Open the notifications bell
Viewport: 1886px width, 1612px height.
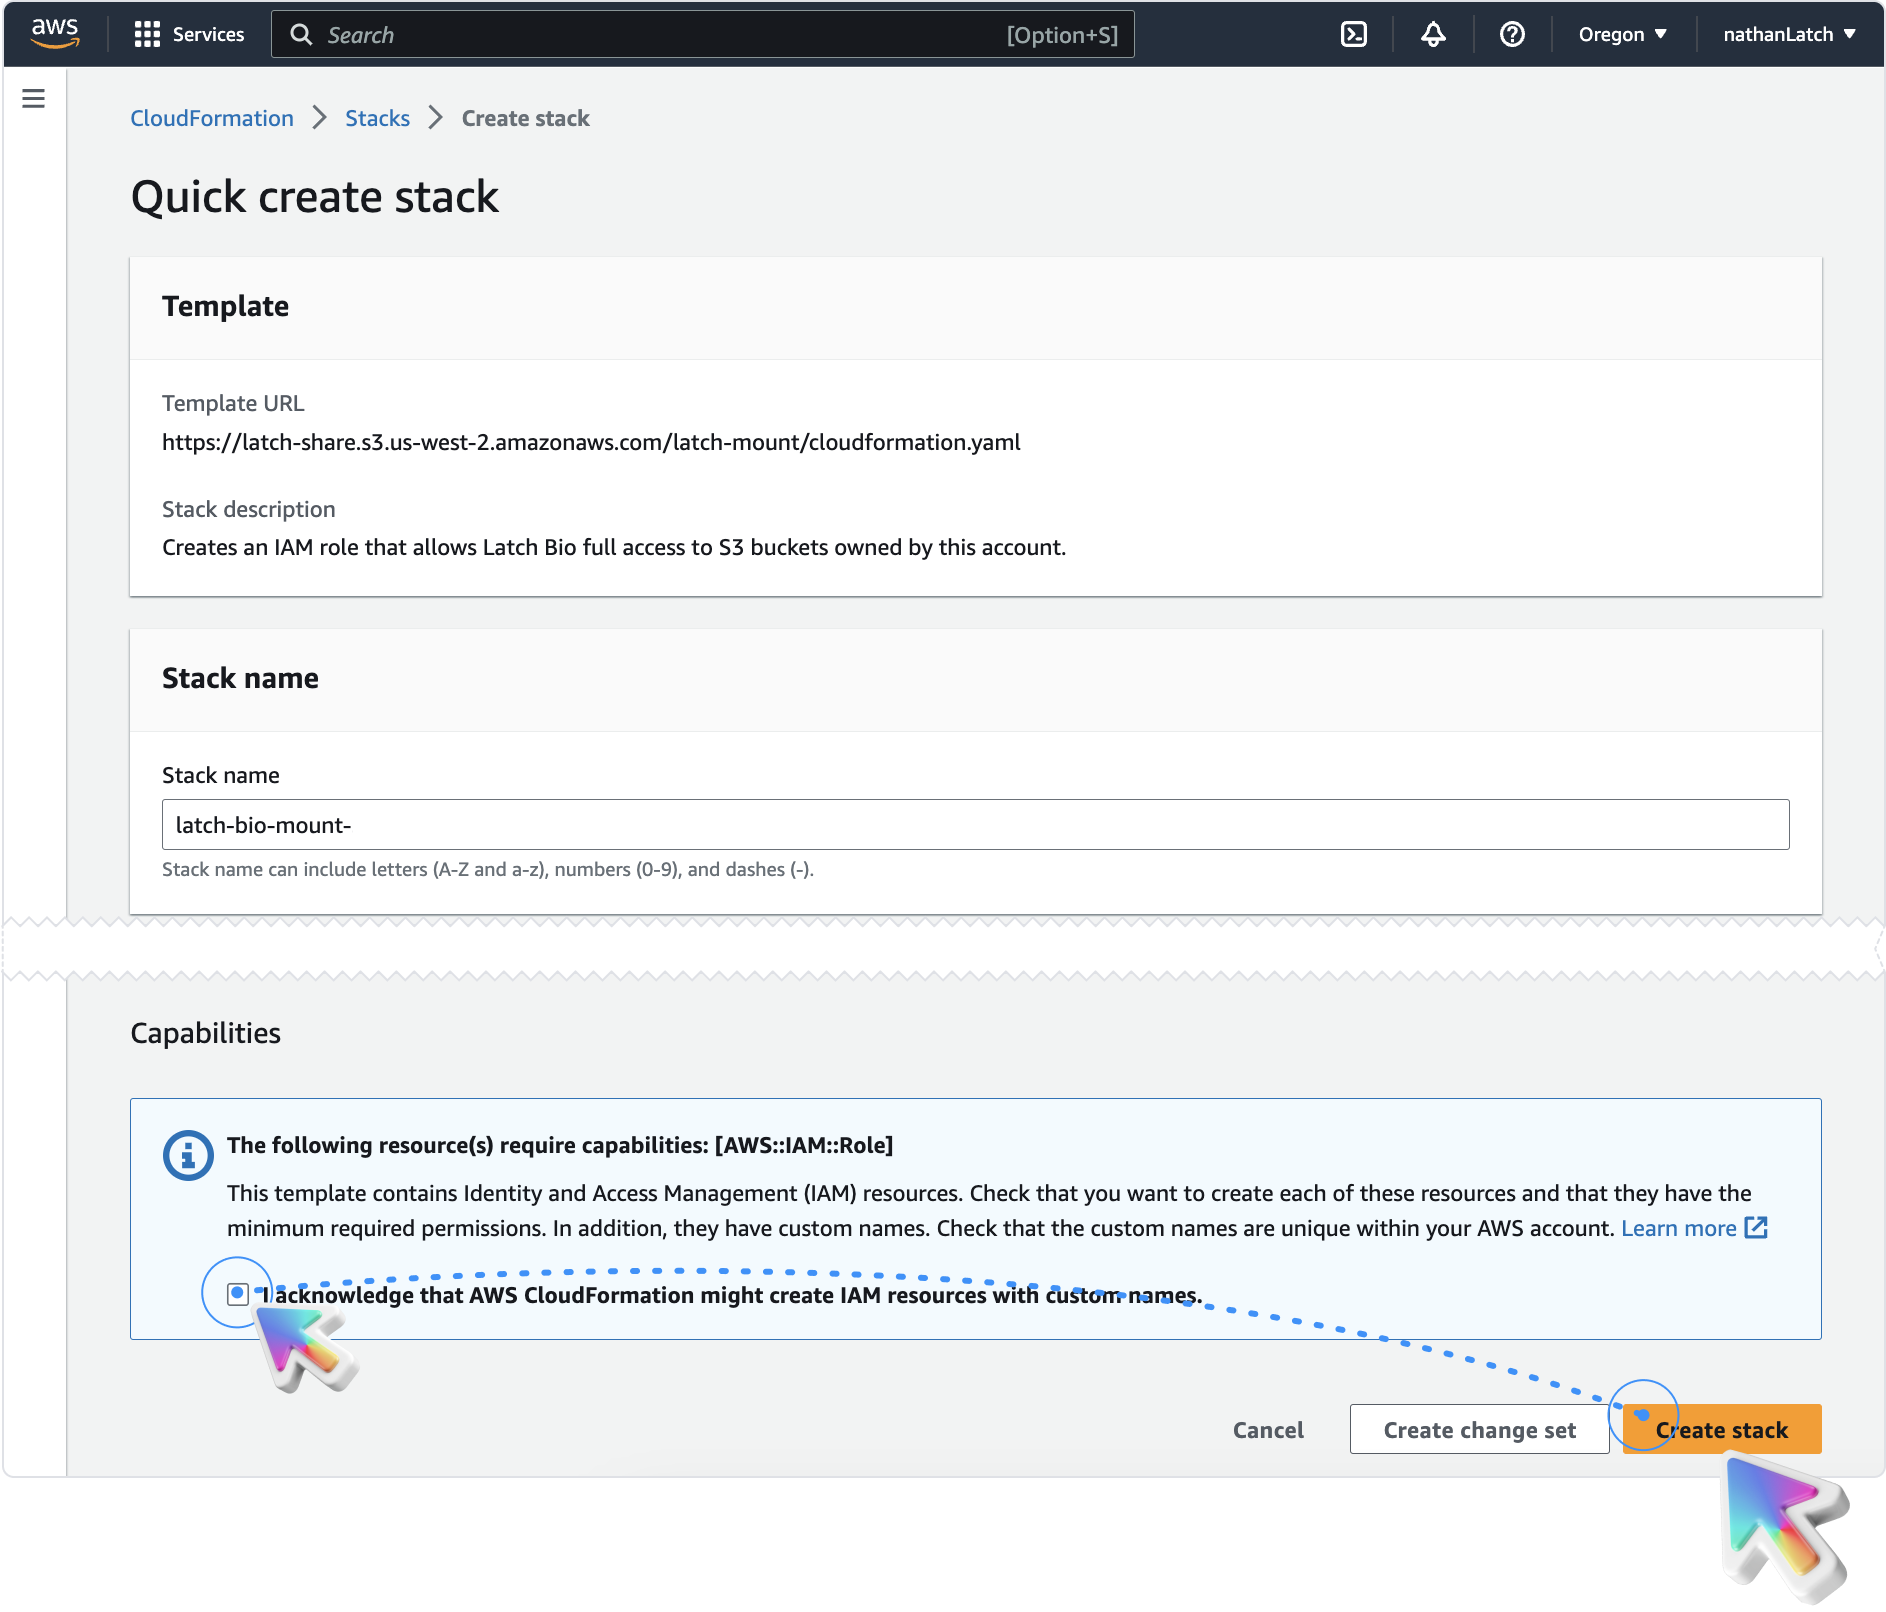click(1433, 34)
